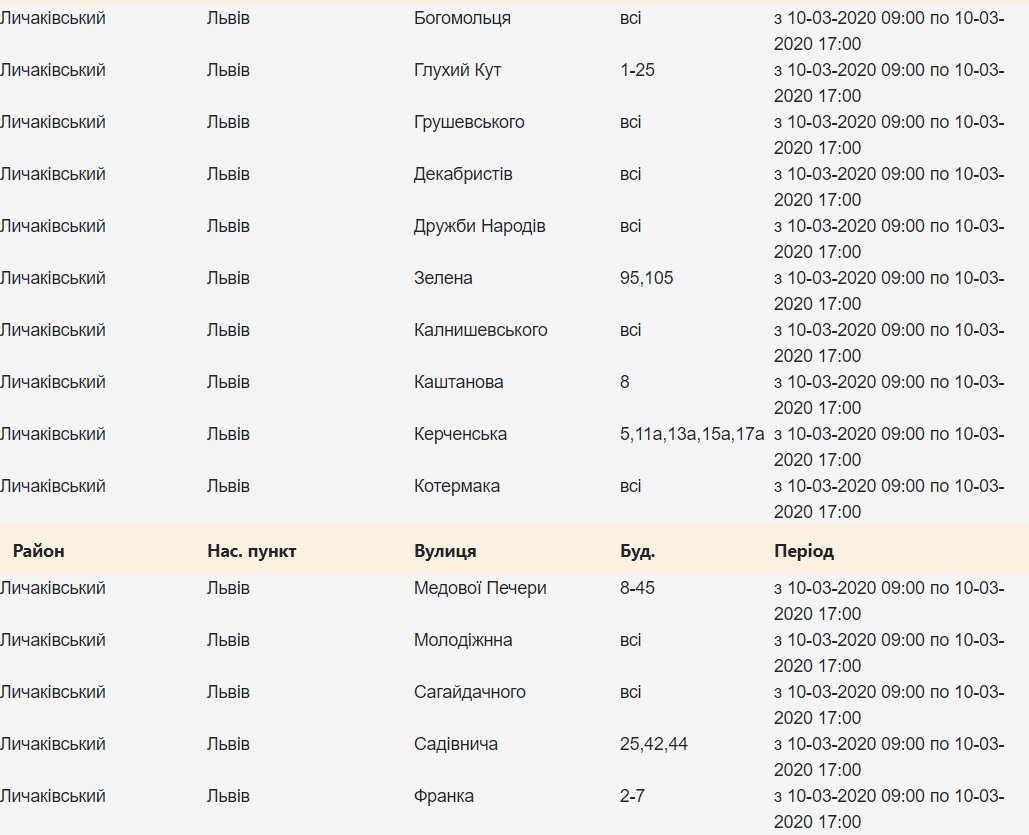Select the Глухий Кут street name
Image resolution: width=1029 pixels, height=835 pixels.
pyautogui.click(x=457, y=70)
